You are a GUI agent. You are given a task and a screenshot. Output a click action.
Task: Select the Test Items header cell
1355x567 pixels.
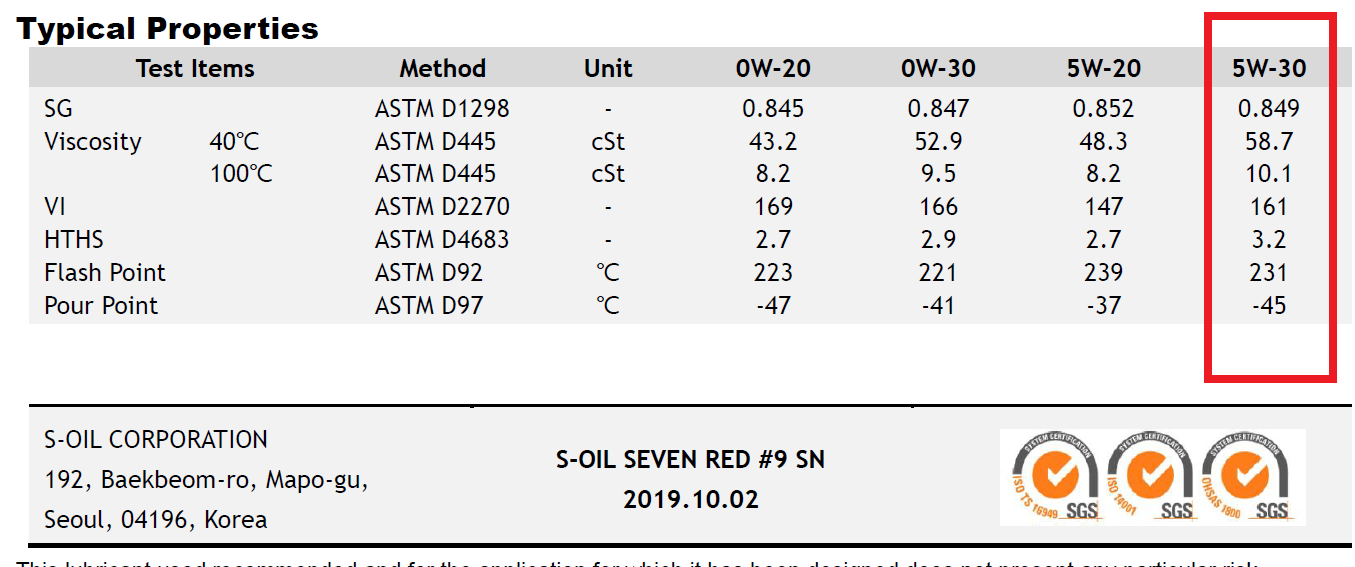tap(195, 68)
